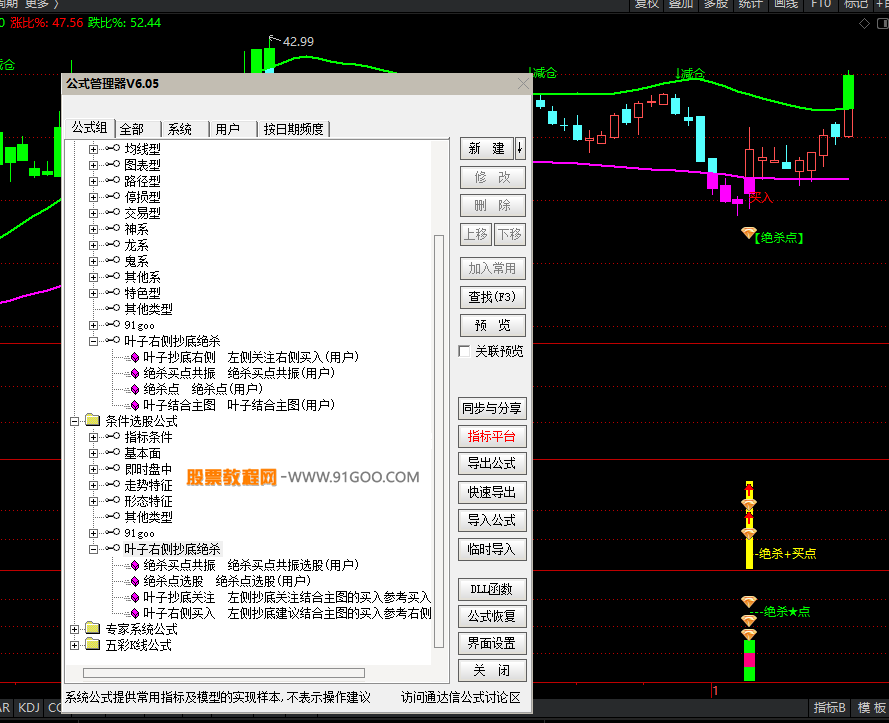Open the 模板 tab in main window
Viewport: 889px width, 723px height.
(x=871, y=708)
